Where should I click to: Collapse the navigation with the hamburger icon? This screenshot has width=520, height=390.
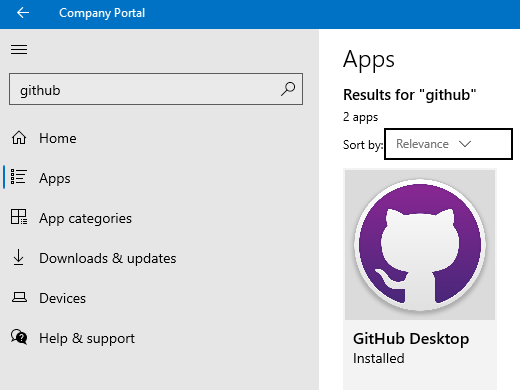(x=19, y=50)
